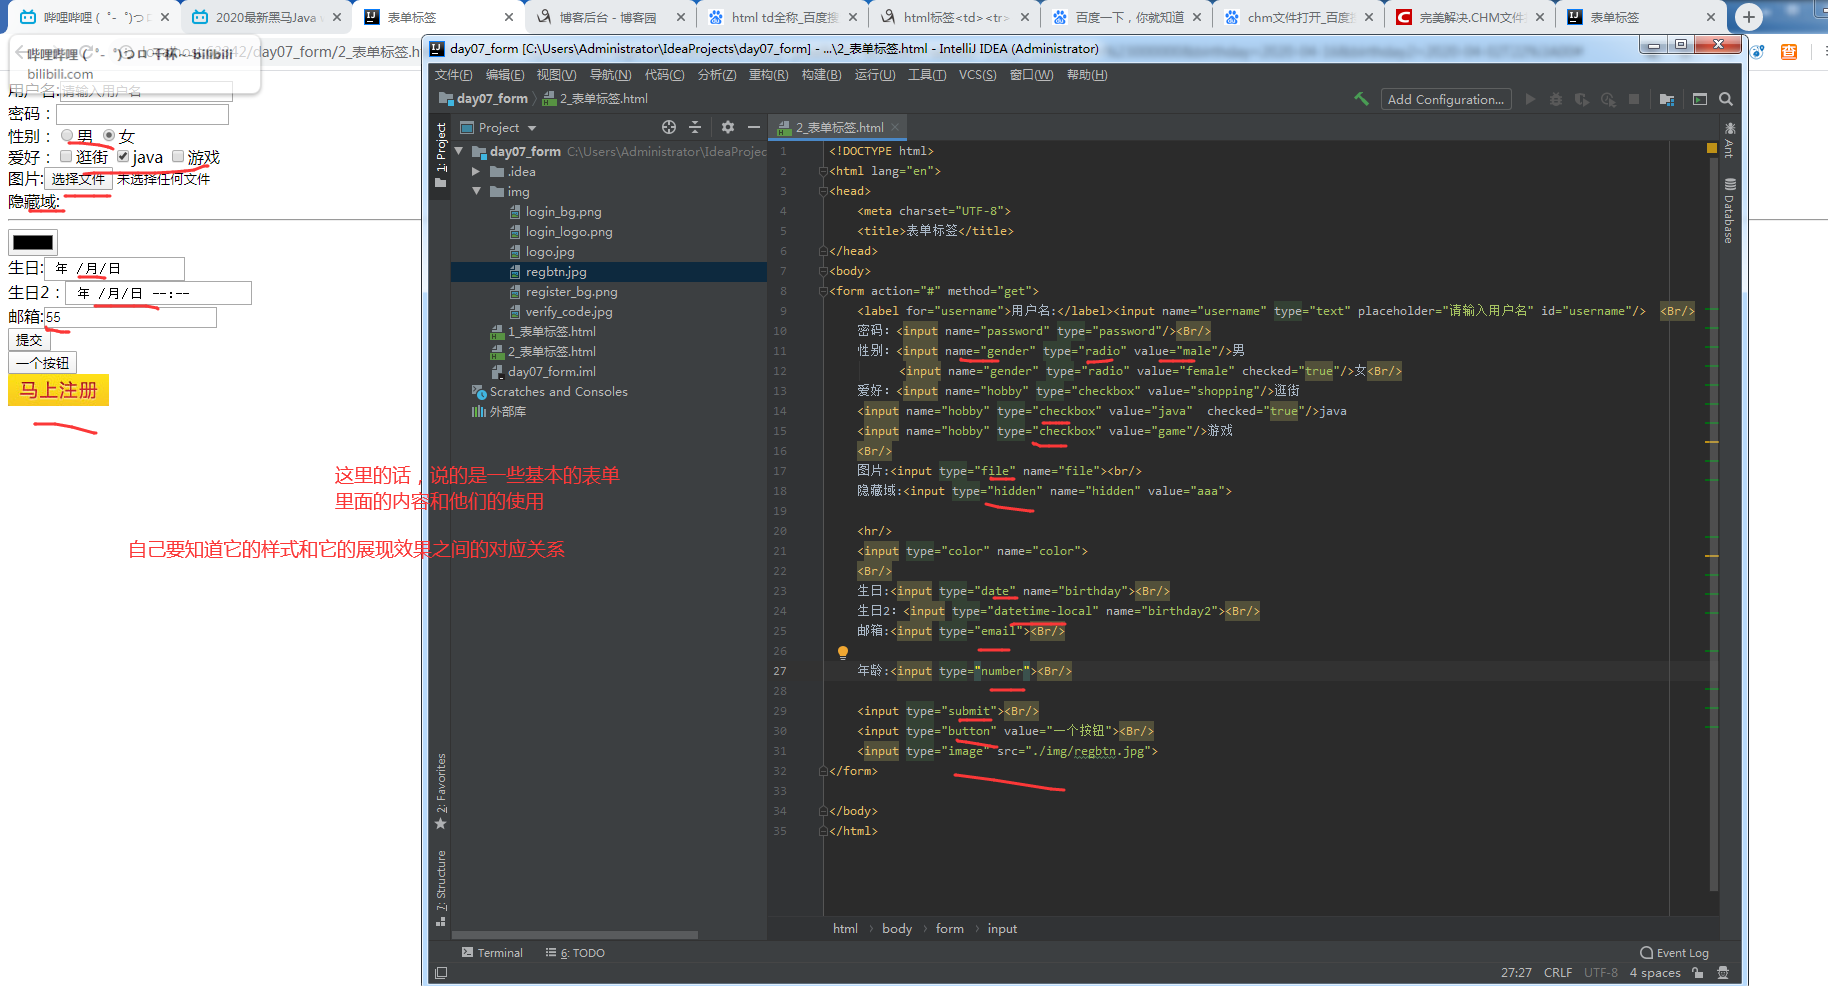1828x986 pixels.
Task: Click the 生日 date field
Action: click(x=114, y=268)
